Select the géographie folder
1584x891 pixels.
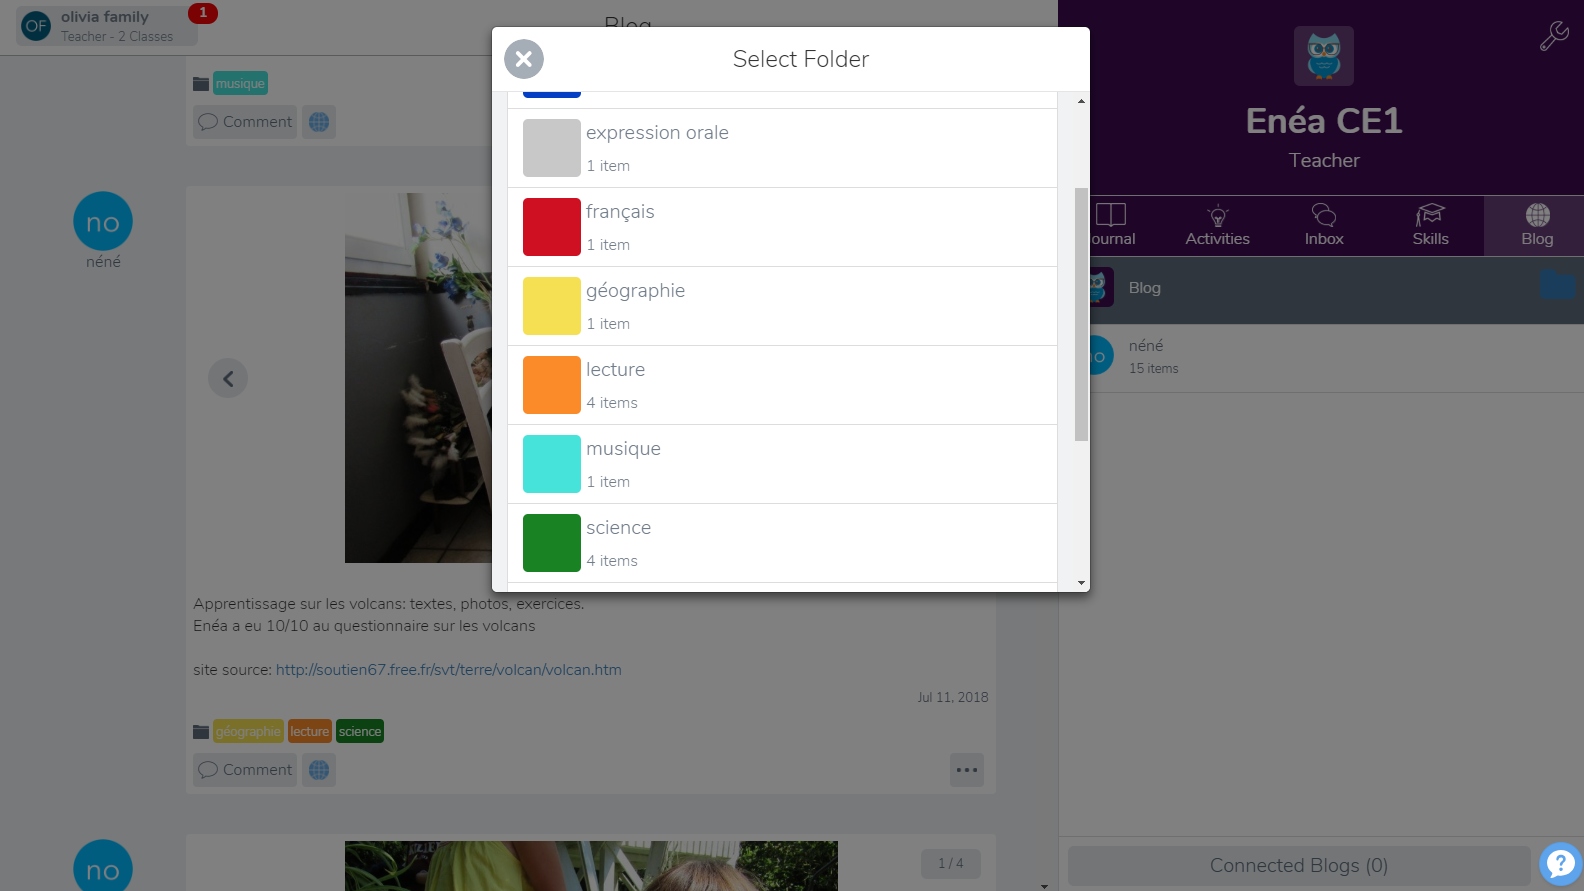click(x=782, y=306)
